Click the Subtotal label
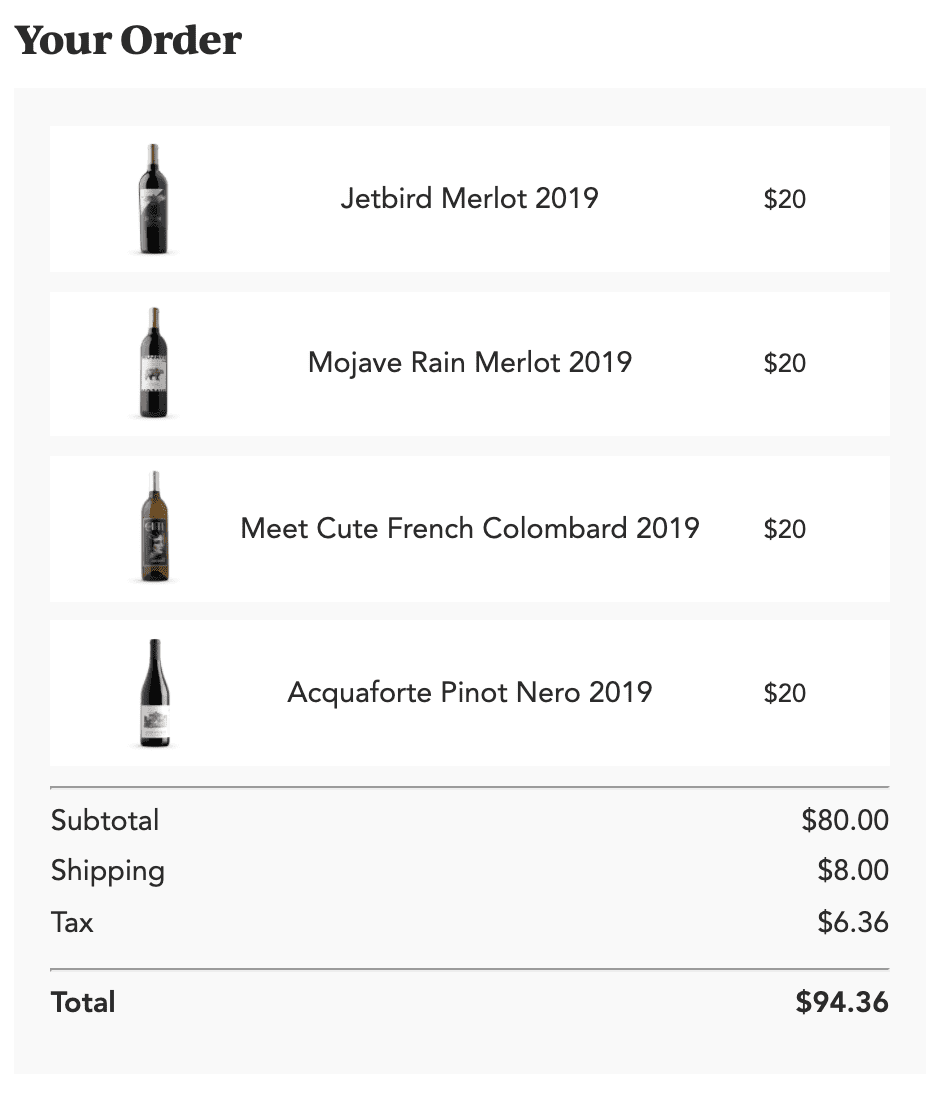 click(105, 820)
